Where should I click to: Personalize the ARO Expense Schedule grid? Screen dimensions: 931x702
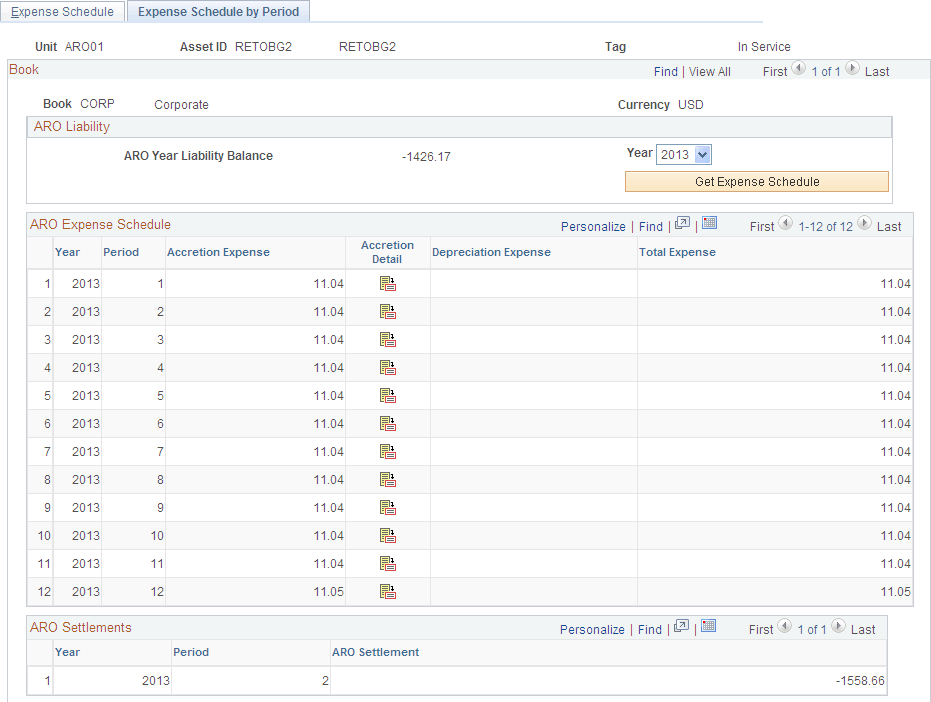(x=593, y=226)
